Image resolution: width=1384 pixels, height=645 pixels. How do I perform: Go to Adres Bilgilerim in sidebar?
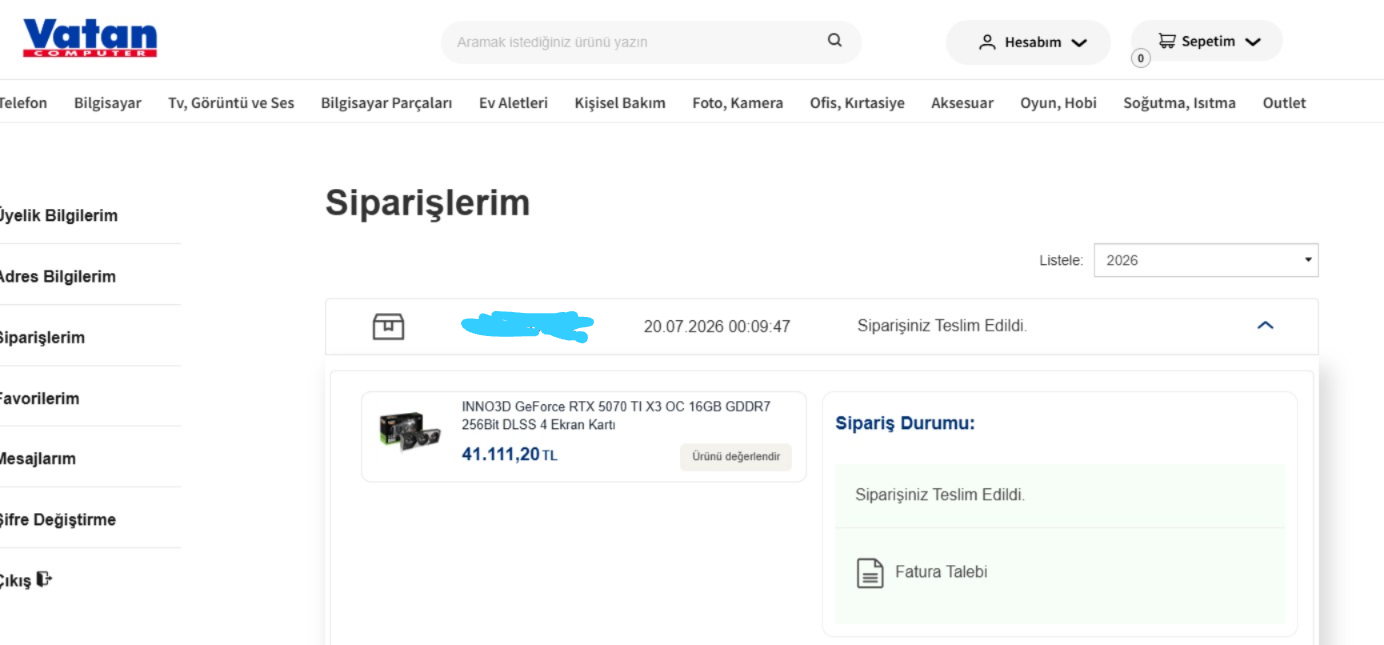click(x=57, y=277)
